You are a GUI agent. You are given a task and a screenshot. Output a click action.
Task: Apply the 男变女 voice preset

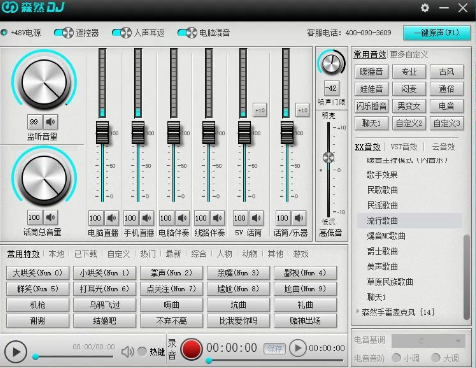pos(409,106)
